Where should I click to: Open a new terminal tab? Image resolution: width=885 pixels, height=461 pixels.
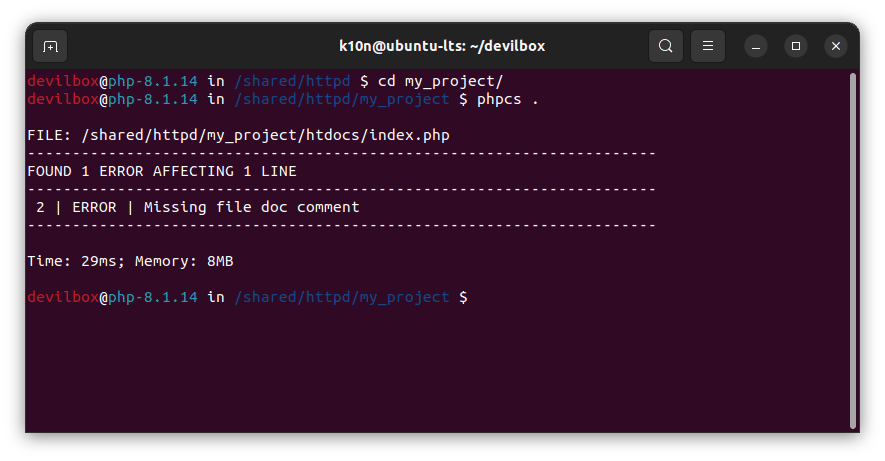(x=51, y=46)
